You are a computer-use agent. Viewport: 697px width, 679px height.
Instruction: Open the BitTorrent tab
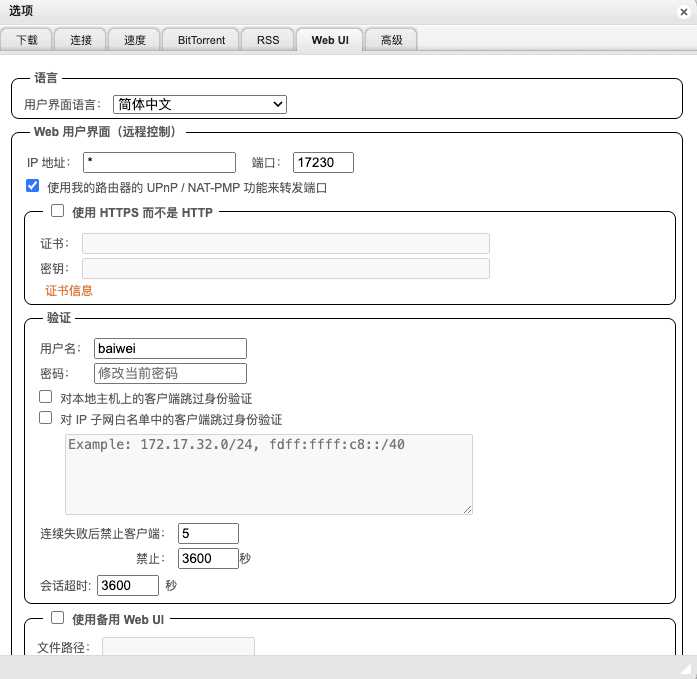[x=201, y=40]
